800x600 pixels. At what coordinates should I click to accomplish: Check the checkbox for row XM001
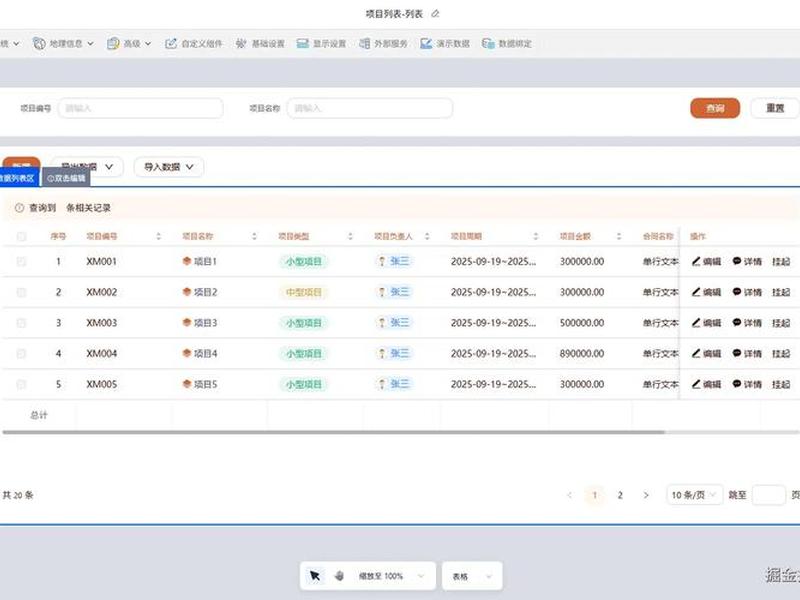[x=21, y=261]
